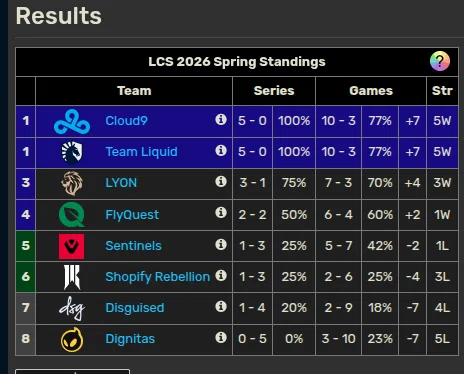This screenshot has width=464, height=374.
Task: Open the info icon beside Dignitas
Action: (221, 337)
